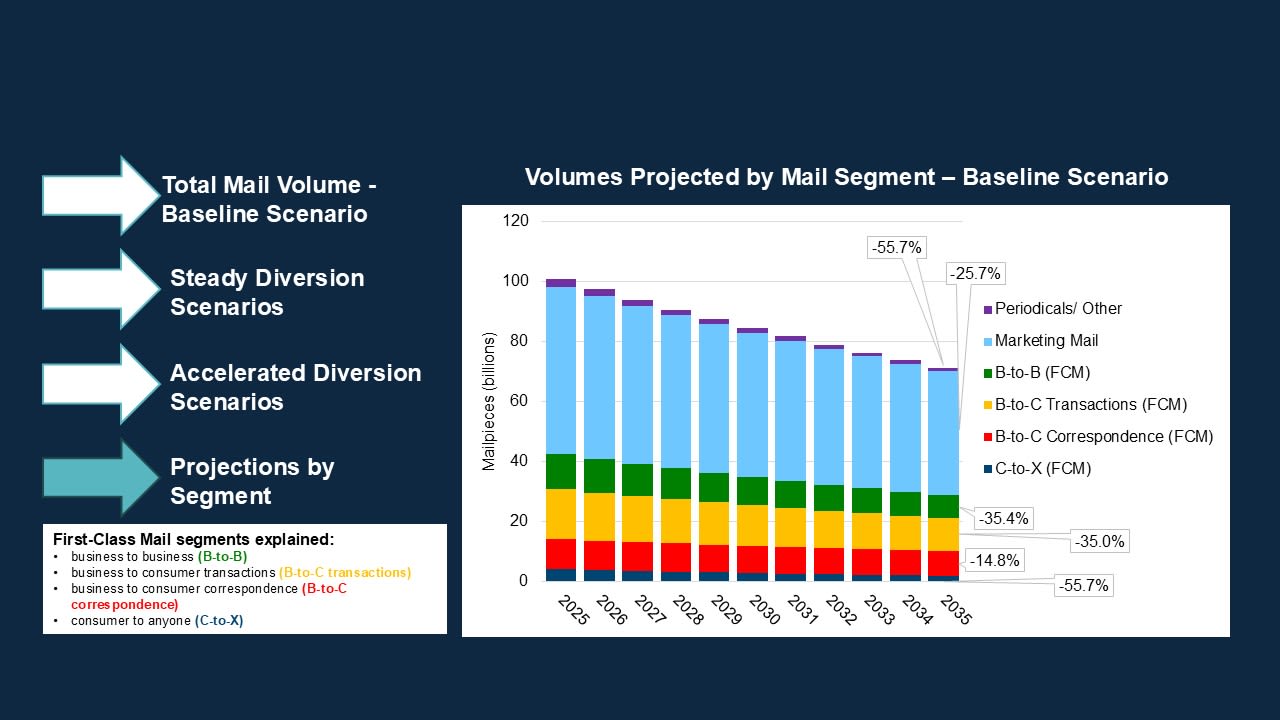The width and height of the screenshot is (1280, 720).
Task: Select the navy C-to-X (FCM) legend swatch
Action: tap(987, 469)
